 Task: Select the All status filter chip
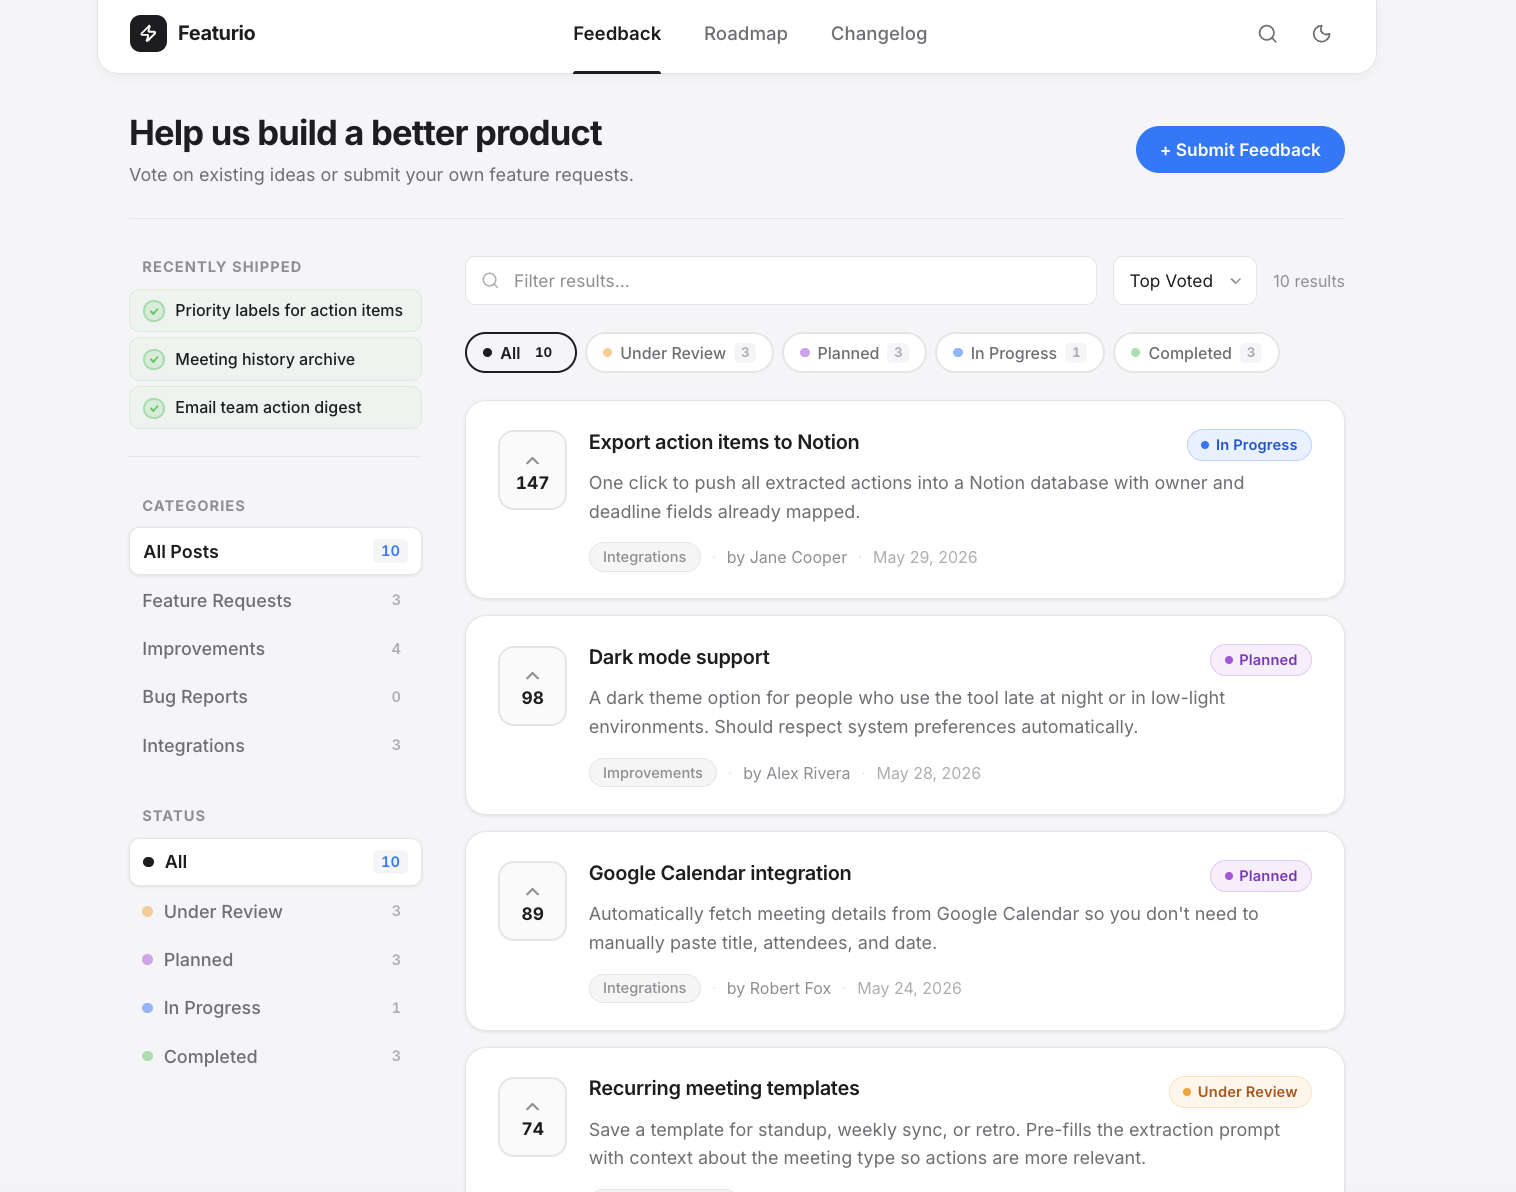click(521, 353)
